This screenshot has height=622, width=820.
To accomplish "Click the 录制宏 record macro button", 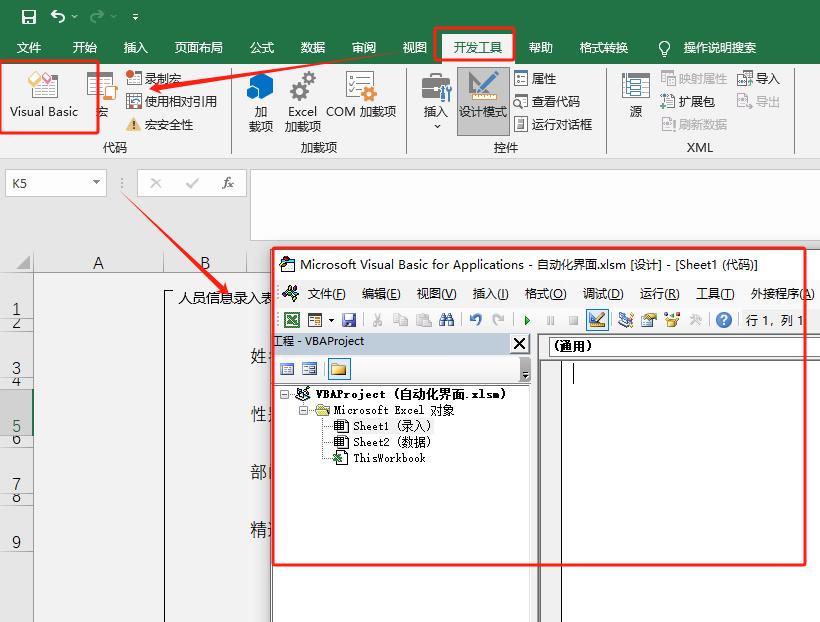I will (154, 78).
